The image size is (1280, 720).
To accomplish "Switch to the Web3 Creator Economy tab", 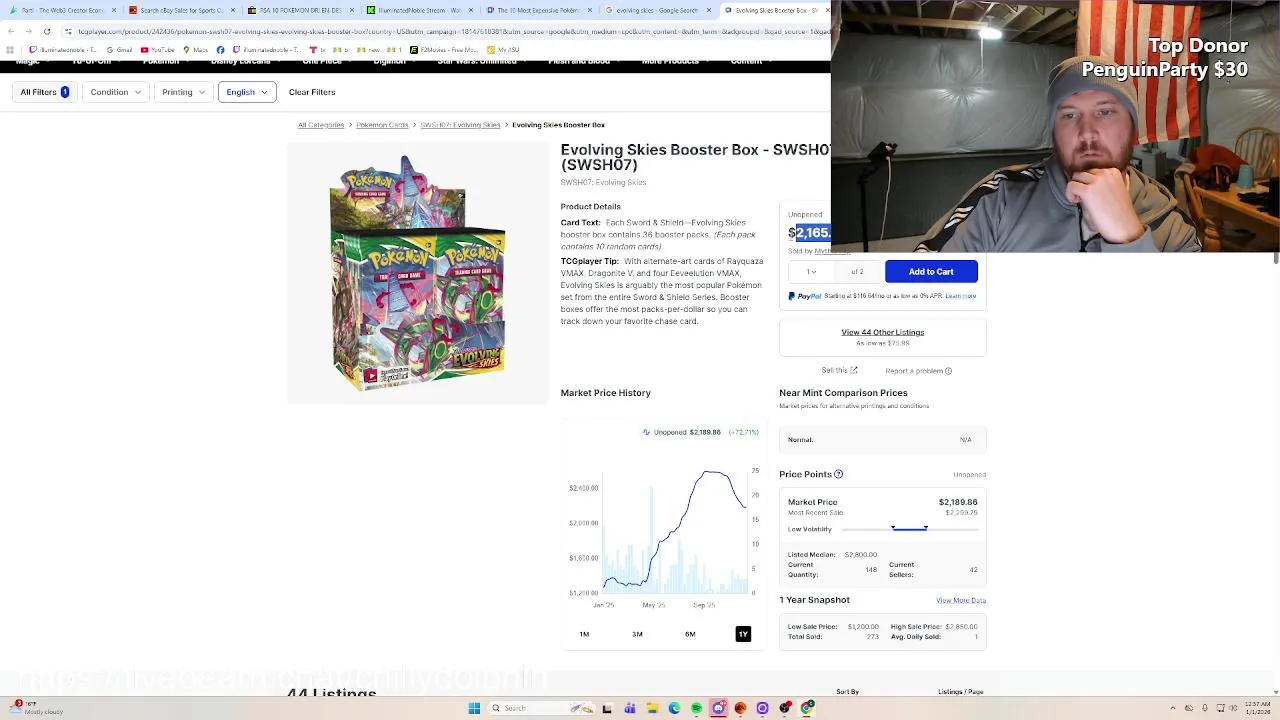I will tap(62, 10).
